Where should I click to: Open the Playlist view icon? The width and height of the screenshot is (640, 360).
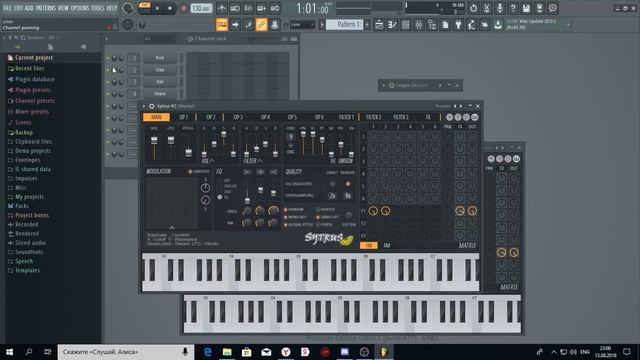[379, 25]
